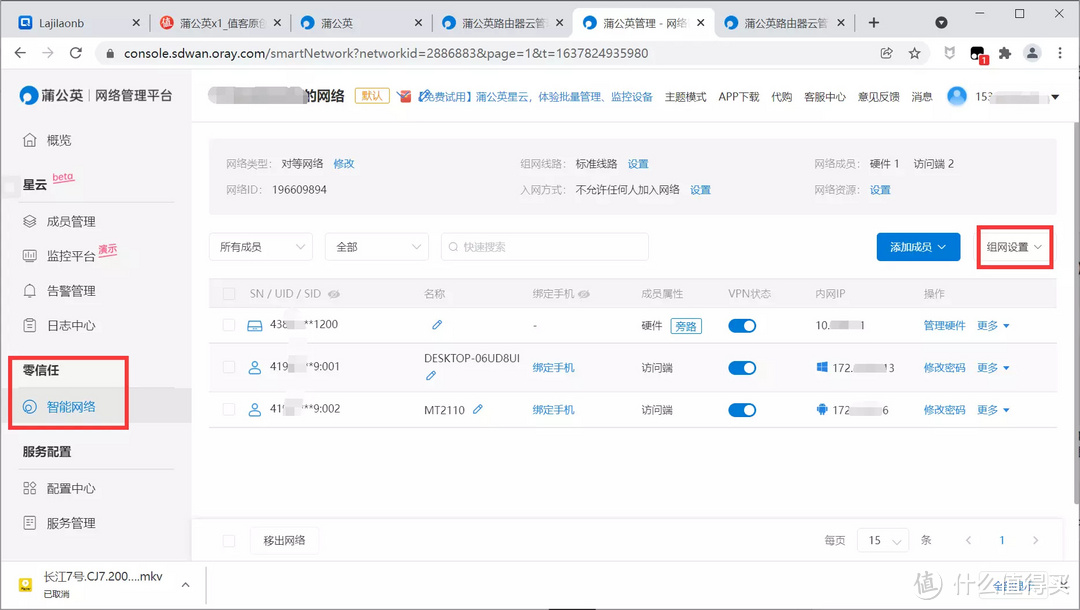Viewport: 1080px width, 610px height.
Task: Open the 更多 dropdown on the MT2110 row
Action: coord(993,409)
